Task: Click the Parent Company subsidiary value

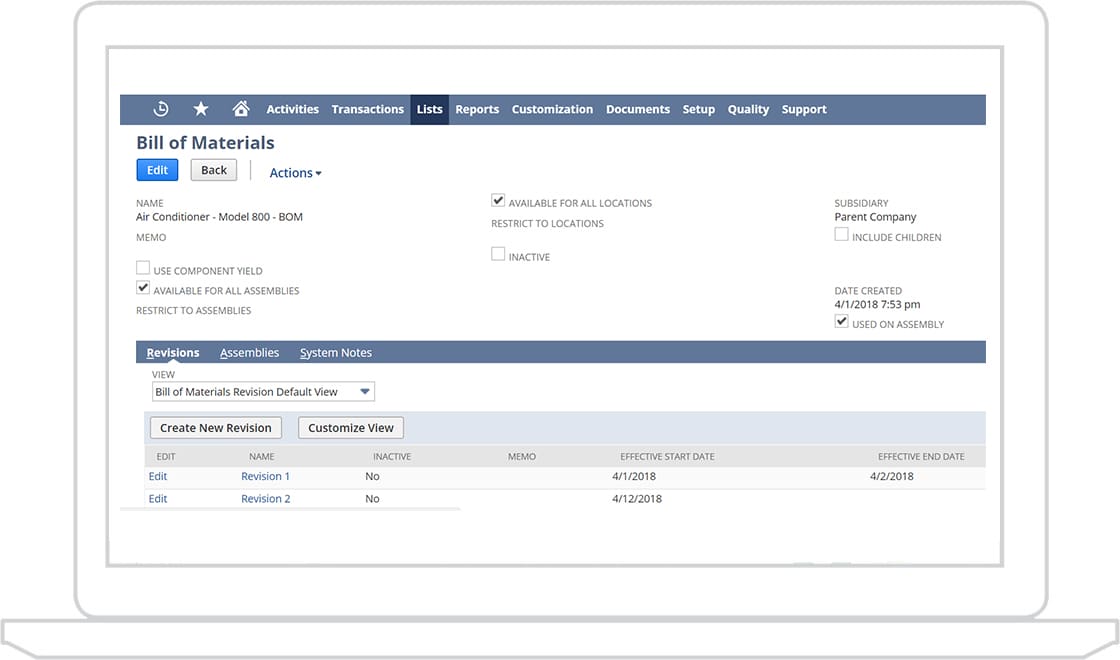Action: 875,217
